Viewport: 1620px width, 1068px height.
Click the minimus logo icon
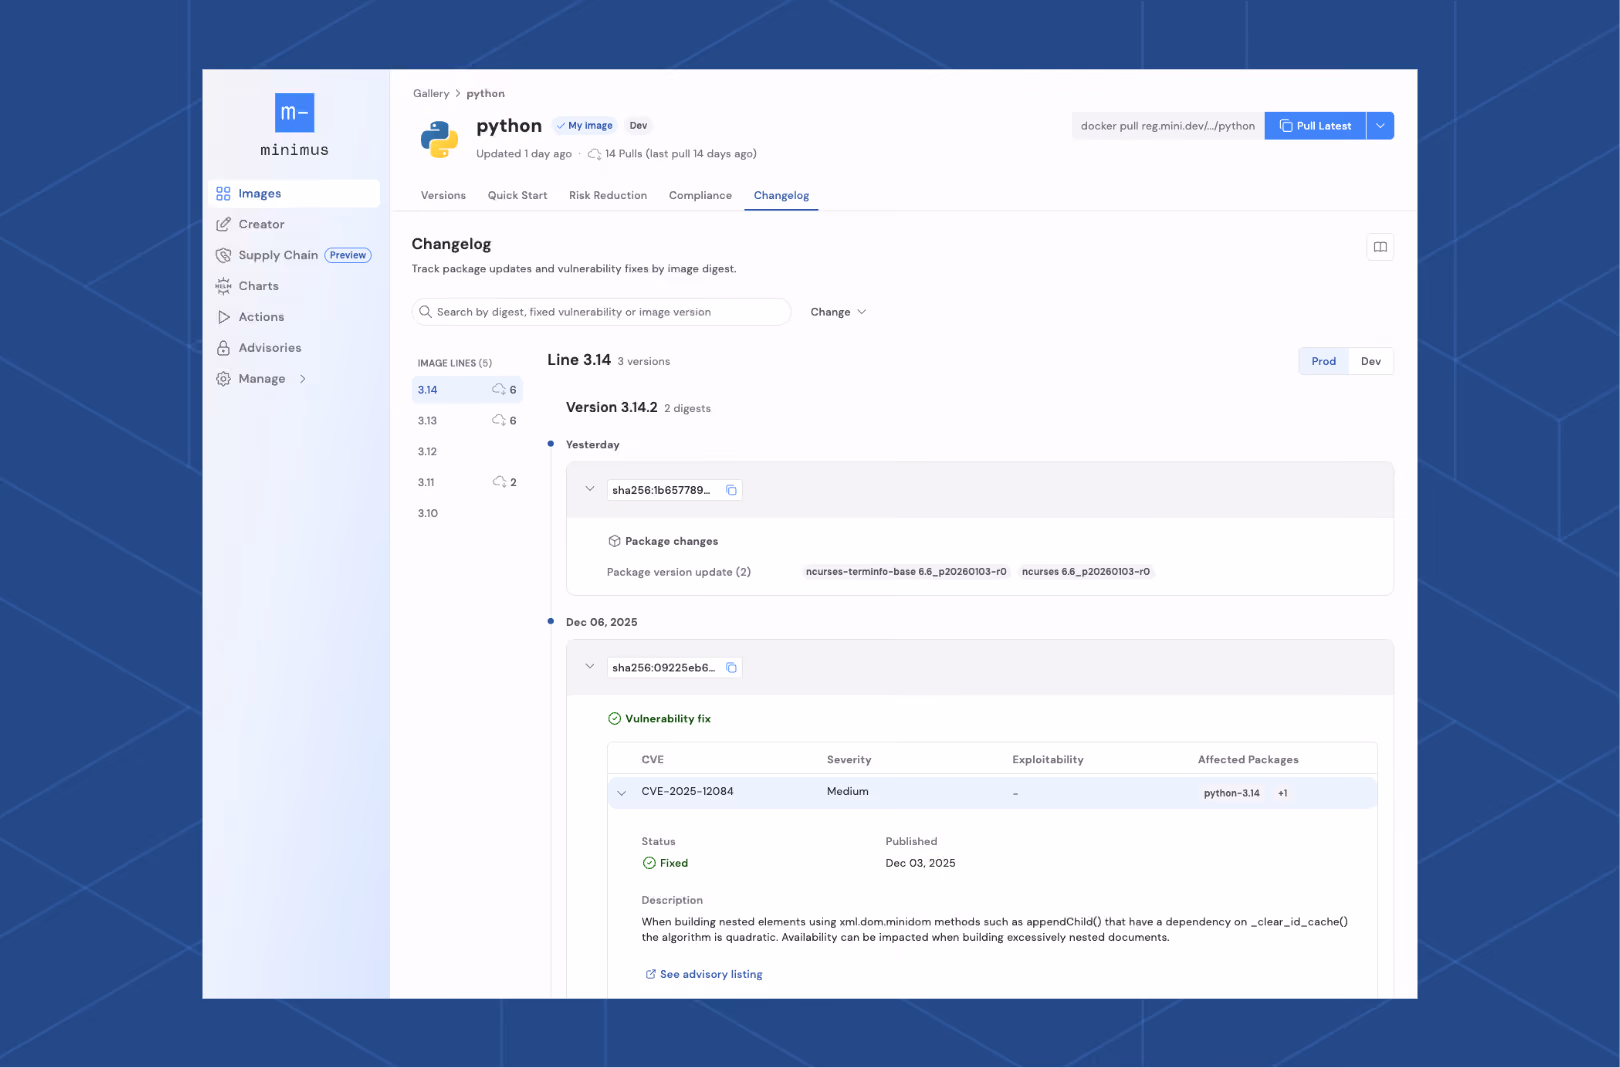click(x=294, y=112)
